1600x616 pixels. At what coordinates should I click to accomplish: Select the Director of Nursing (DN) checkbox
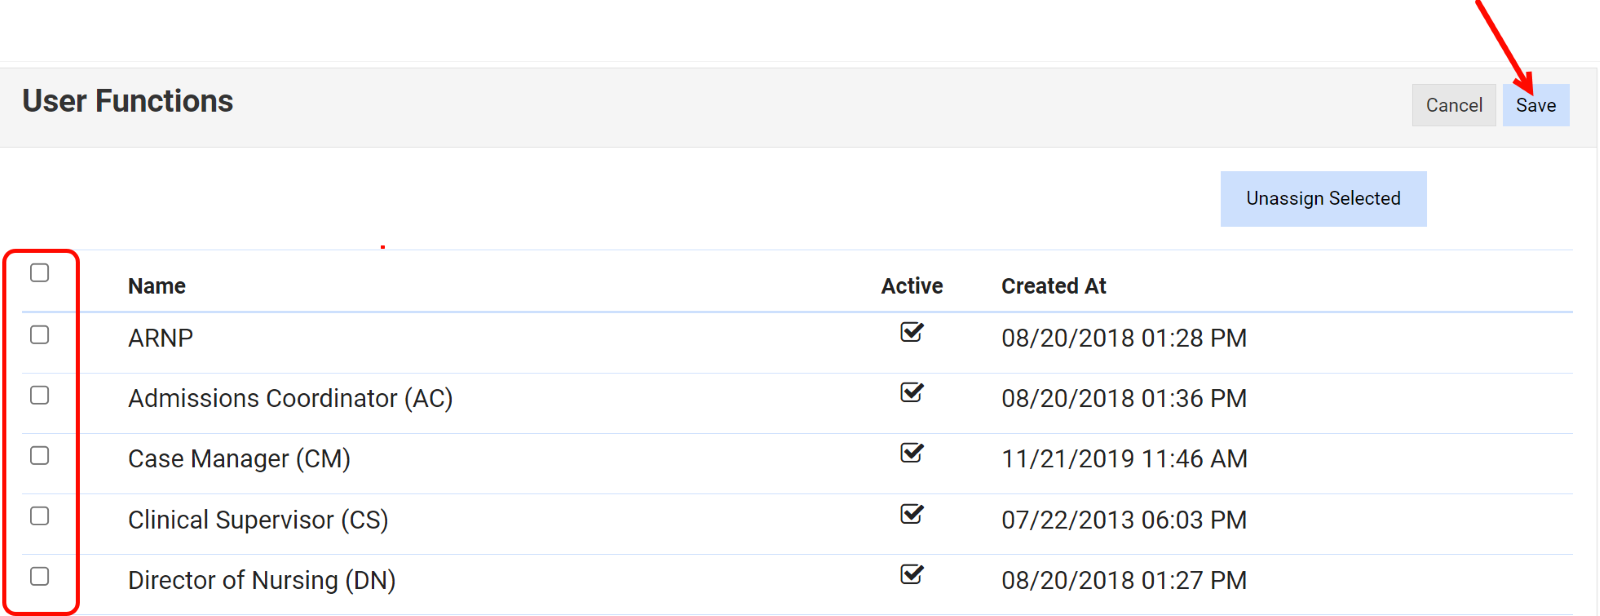[x=40, y=576]
